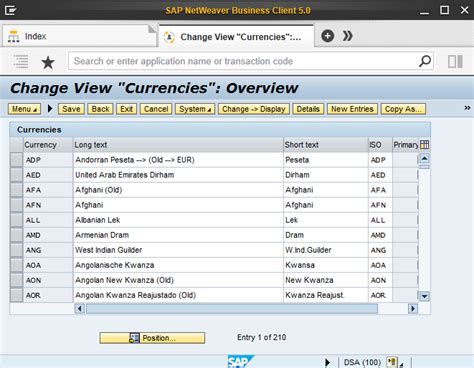This screenshot has height=368, width=474.
Task: Click the 'New Kwanza' short text cell
Action: [x=326, y=280]
